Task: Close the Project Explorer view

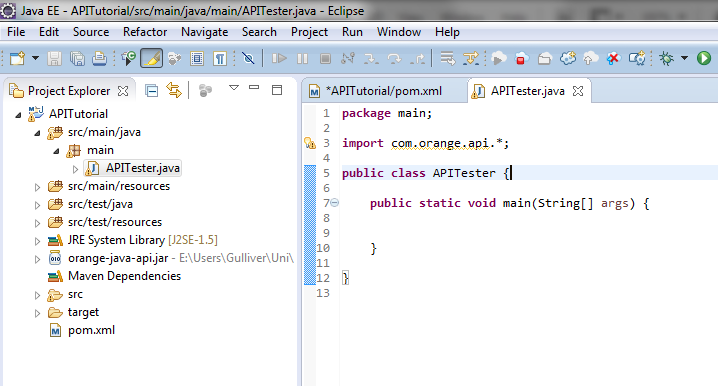Action: [x=123, y=91]
